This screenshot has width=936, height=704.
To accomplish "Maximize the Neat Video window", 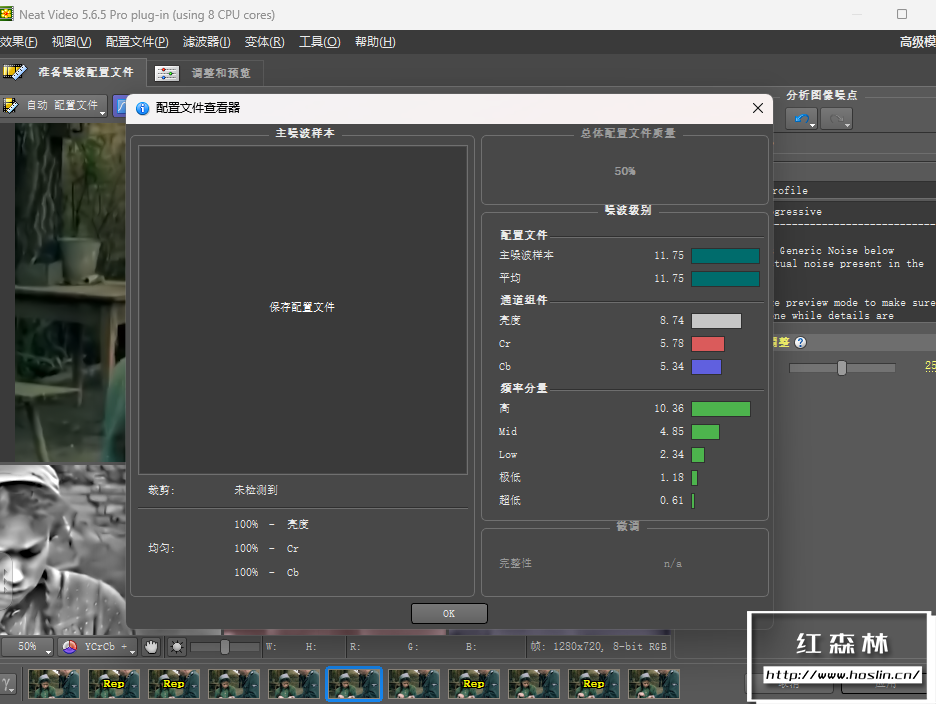I will 902,14.
